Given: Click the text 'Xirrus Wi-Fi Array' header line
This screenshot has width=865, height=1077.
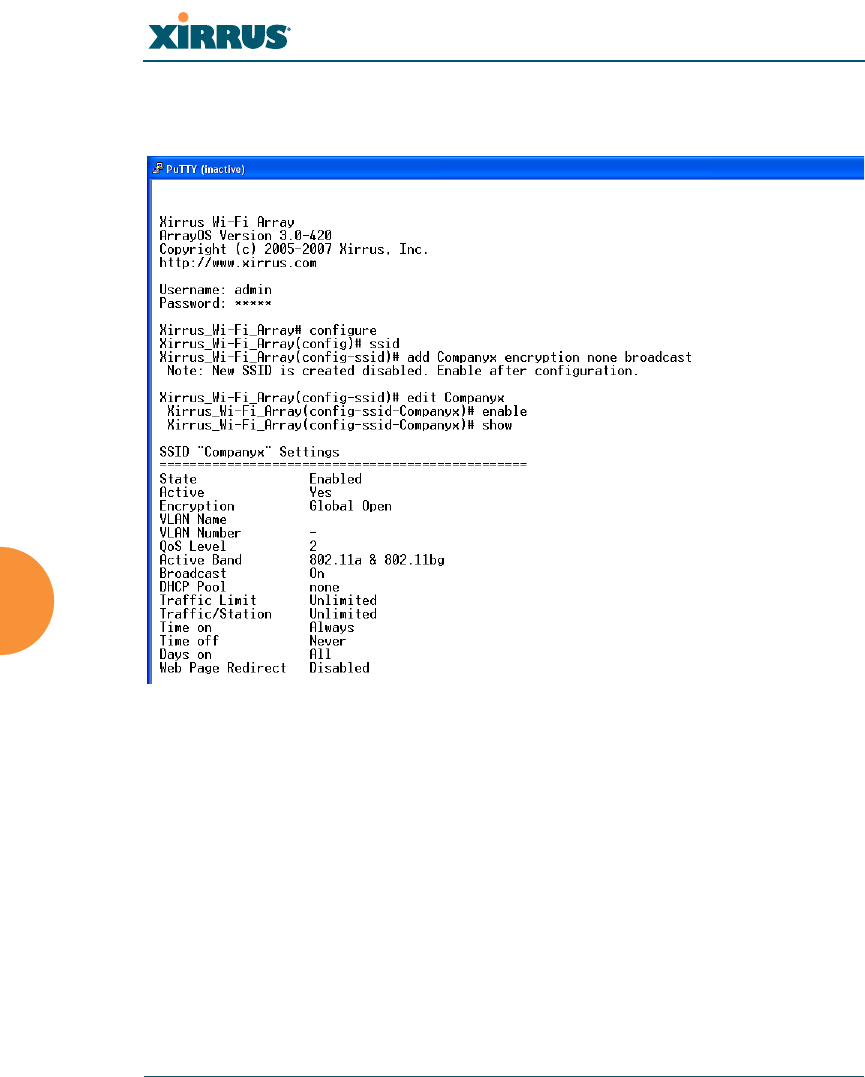Looking at the screenshot, I should (227, 222).
